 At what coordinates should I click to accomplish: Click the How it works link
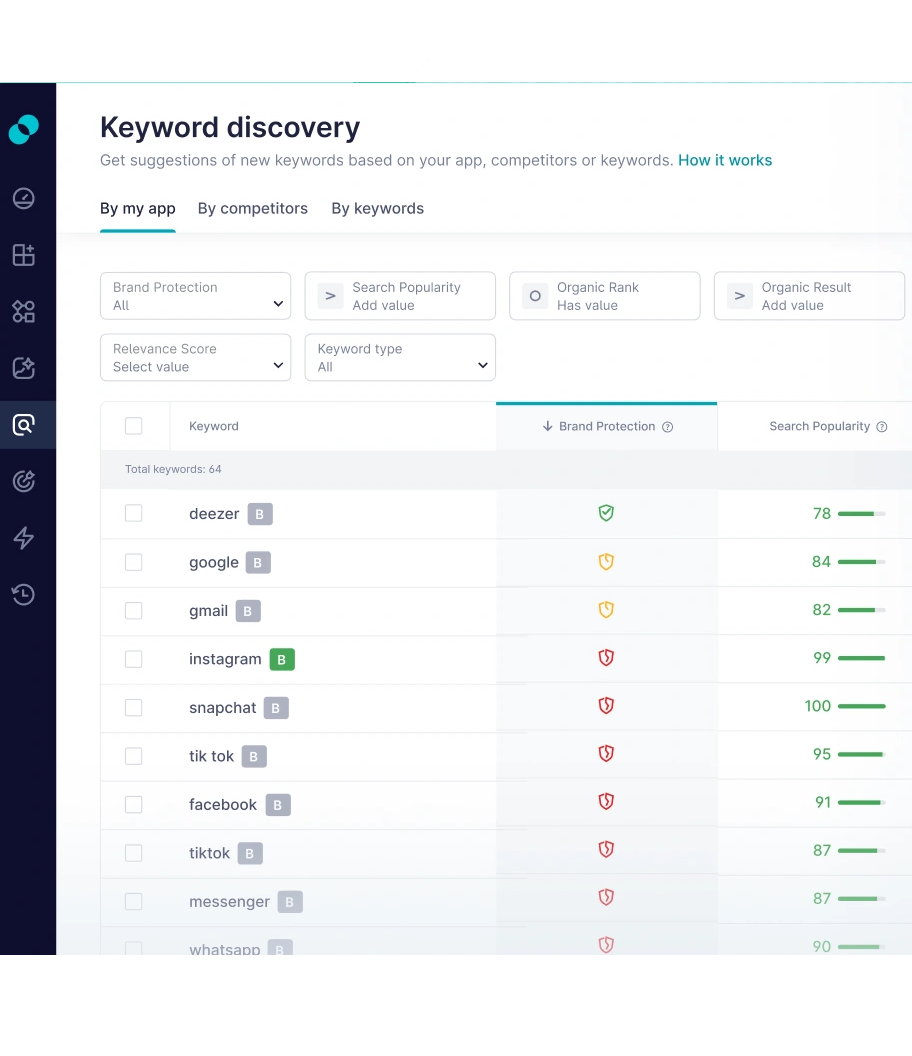pos(724,160)
